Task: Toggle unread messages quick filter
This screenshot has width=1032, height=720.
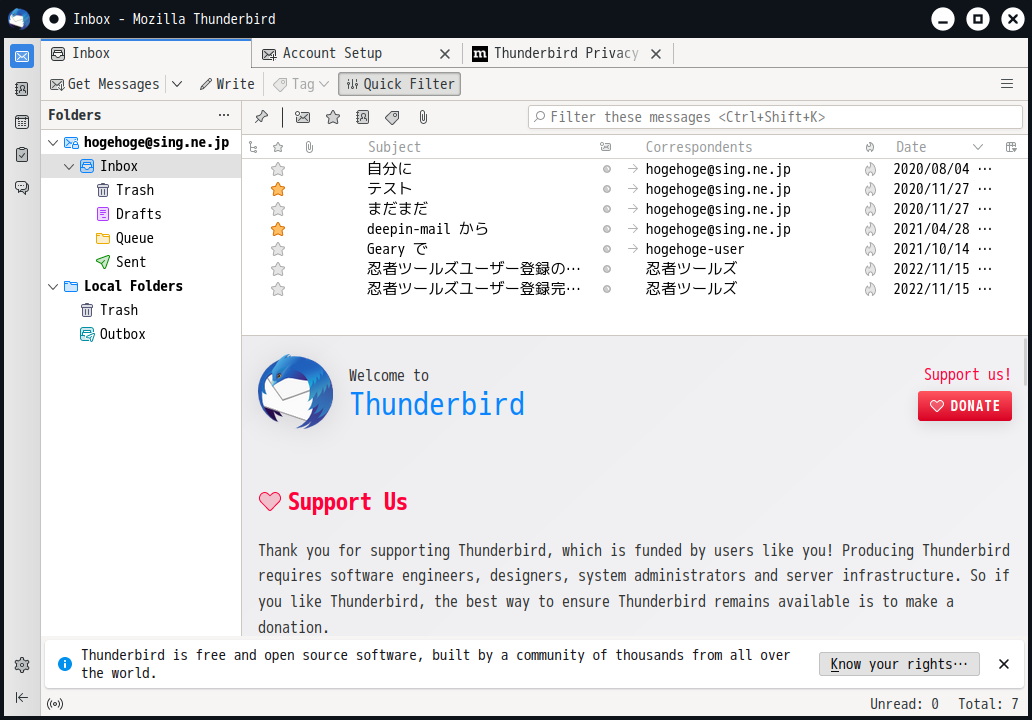Action: coord(303,117)
